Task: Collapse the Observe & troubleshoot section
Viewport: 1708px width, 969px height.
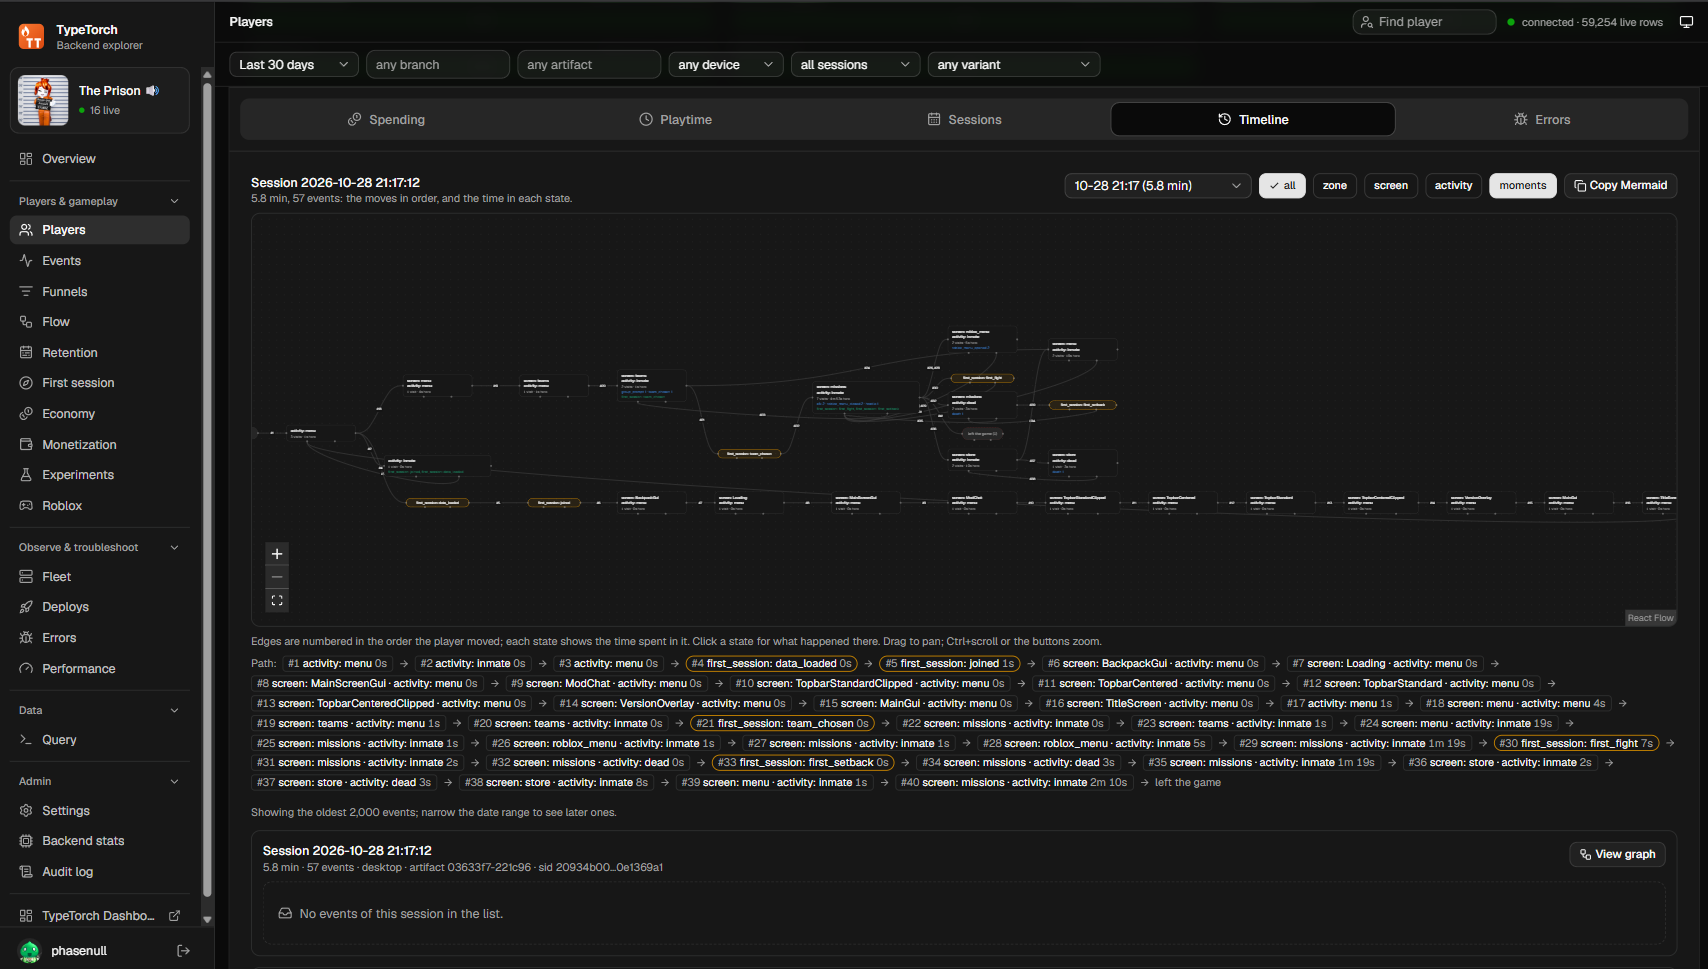Action: click(99, 548)
